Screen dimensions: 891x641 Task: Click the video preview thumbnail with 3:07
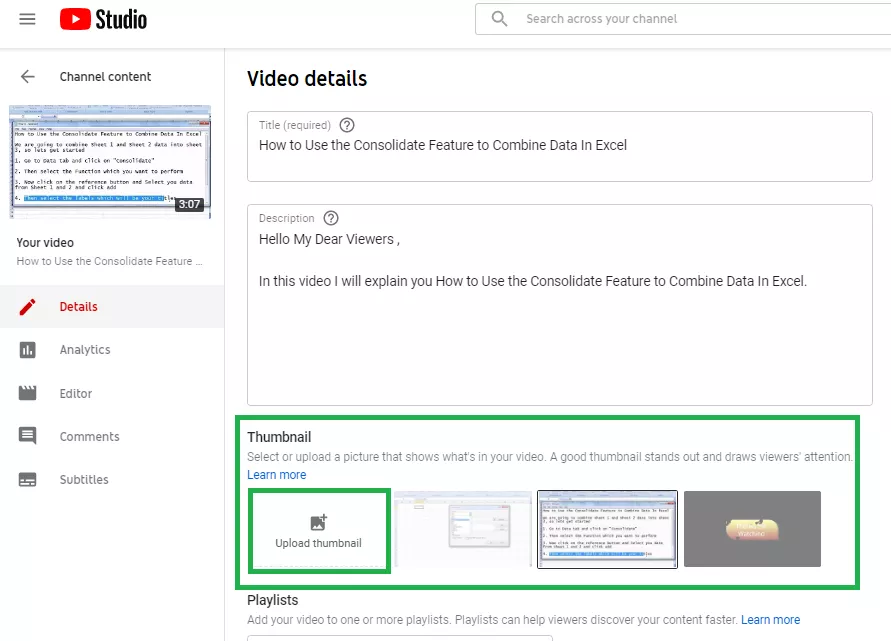(x=110, y=161)
